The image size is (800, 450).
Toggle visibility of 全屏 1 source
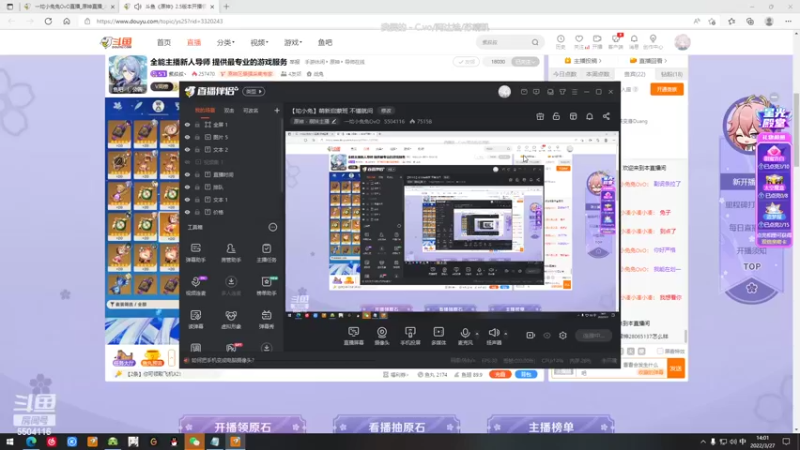click(187, 124)
